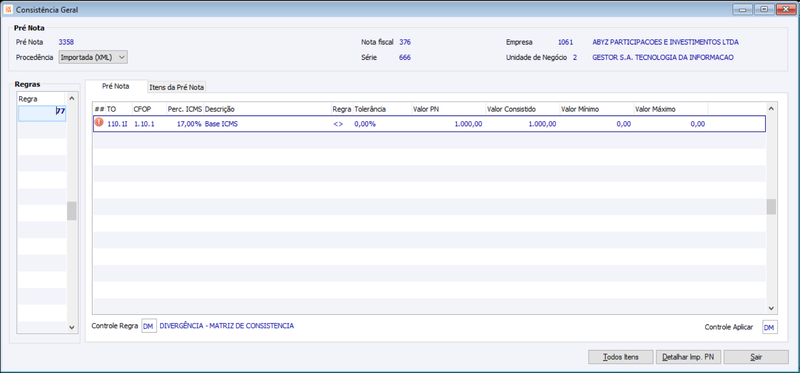
Task: Click the Base ICMS description cell
Action: (x=267, y=124)
